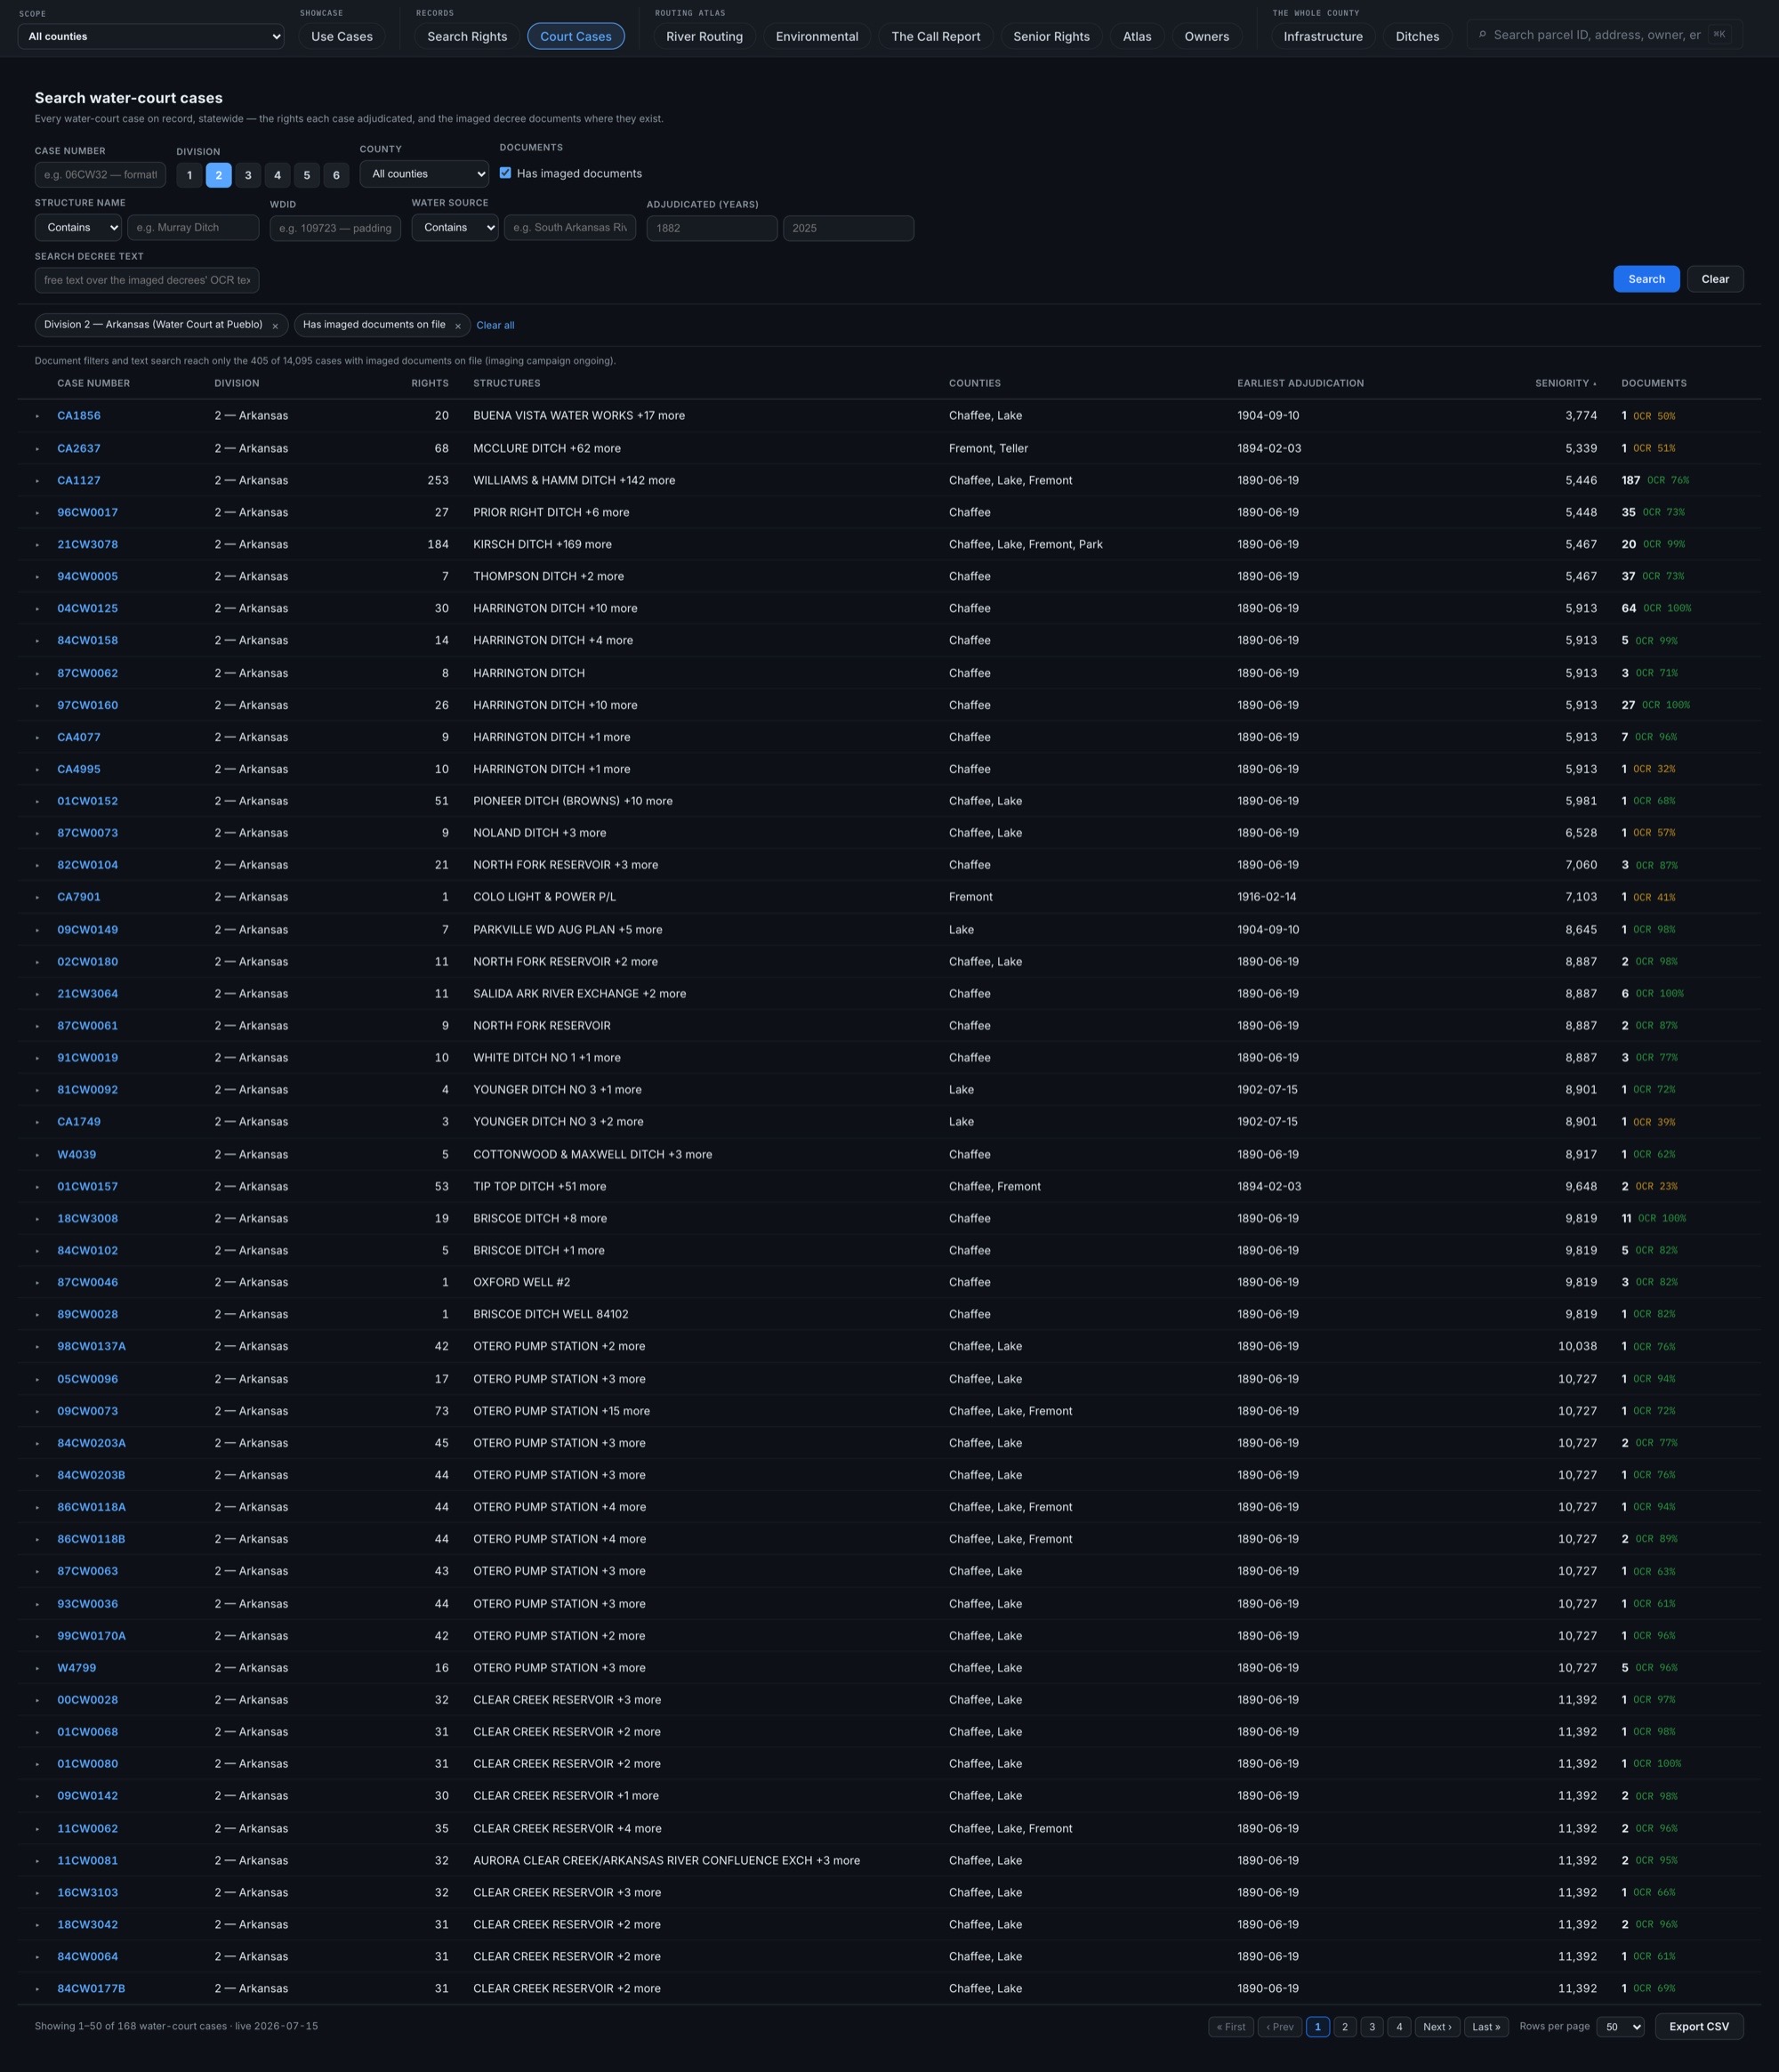Select Division 3 filter
Screen dimensions: 1779x2072
248,175
